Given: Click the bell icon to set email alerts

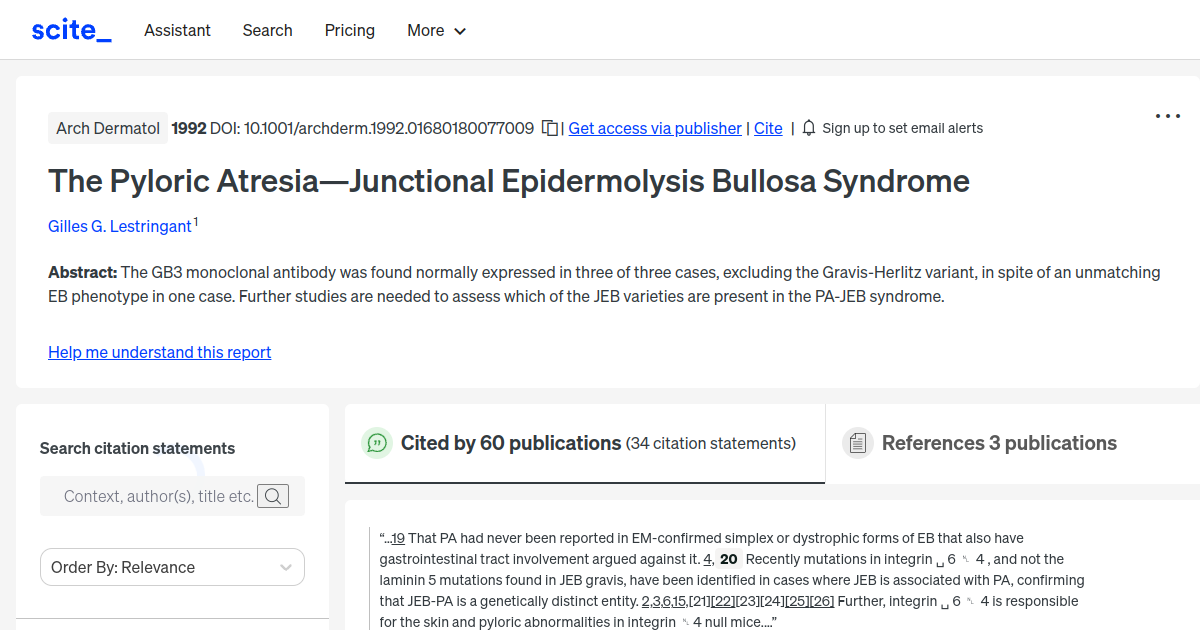Looking at the screenshot, I should (x=808, y=128).
